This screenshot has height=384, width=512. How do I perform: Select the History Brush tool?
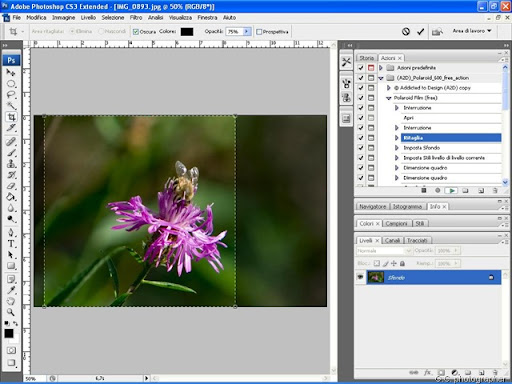point(11,175)
